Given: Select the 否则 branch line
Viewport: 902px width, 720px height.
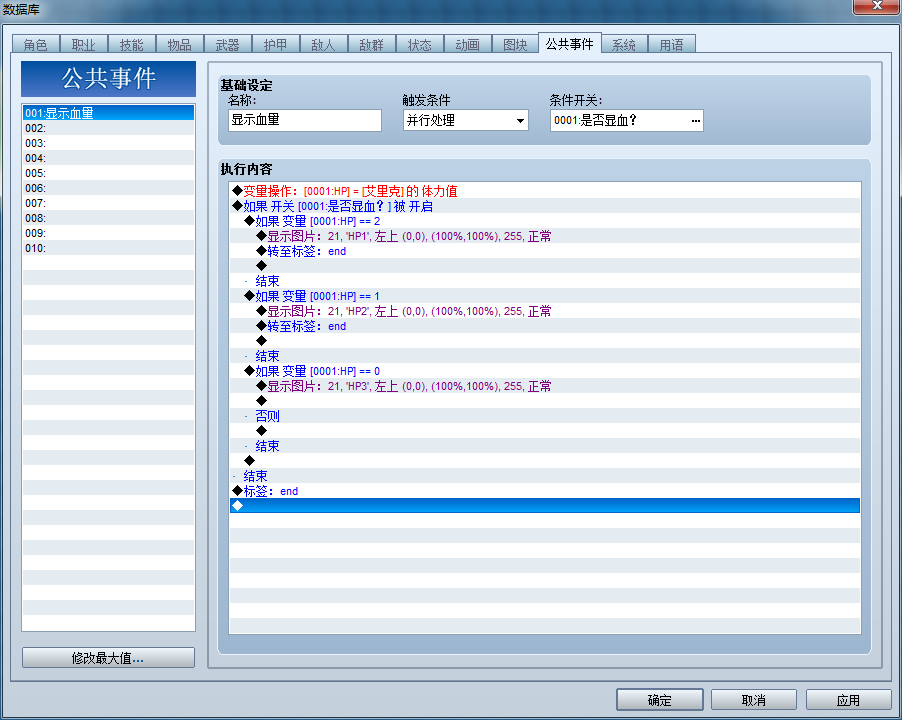Looking at the screenshot, I should click(545, 415).
